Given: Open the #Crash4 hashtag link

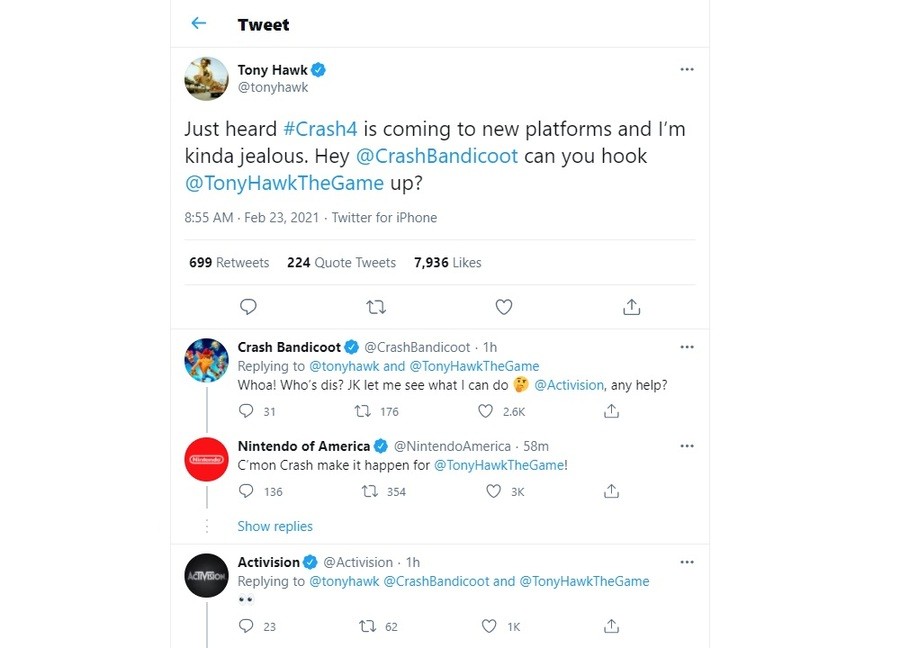Looking at the screenshot, I should point(316,130).
